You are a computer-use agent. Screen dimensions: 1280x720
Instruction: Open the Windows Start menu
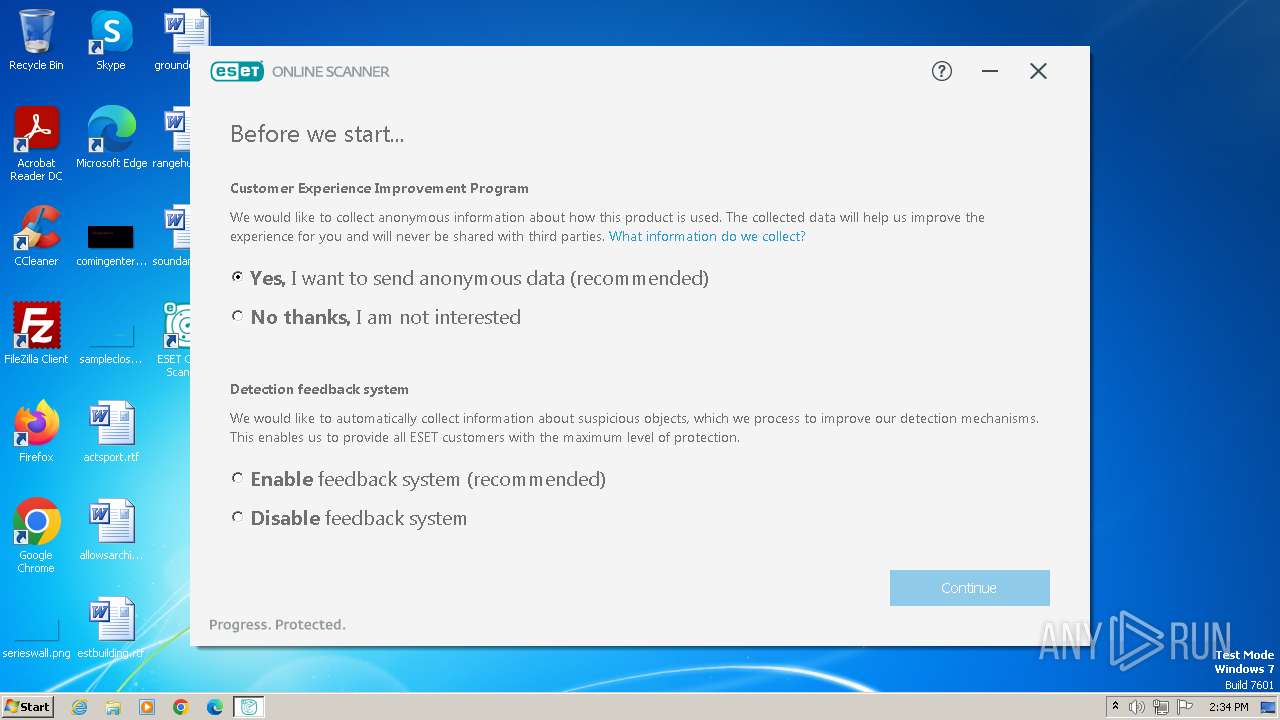tap(27, 706)
